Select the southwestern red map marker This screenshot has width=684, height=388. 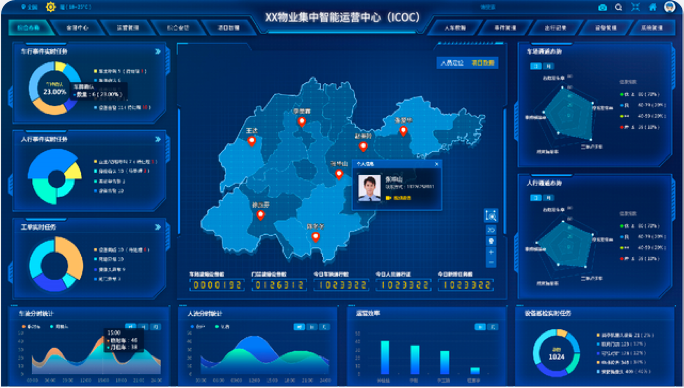[x=260, y=215]
